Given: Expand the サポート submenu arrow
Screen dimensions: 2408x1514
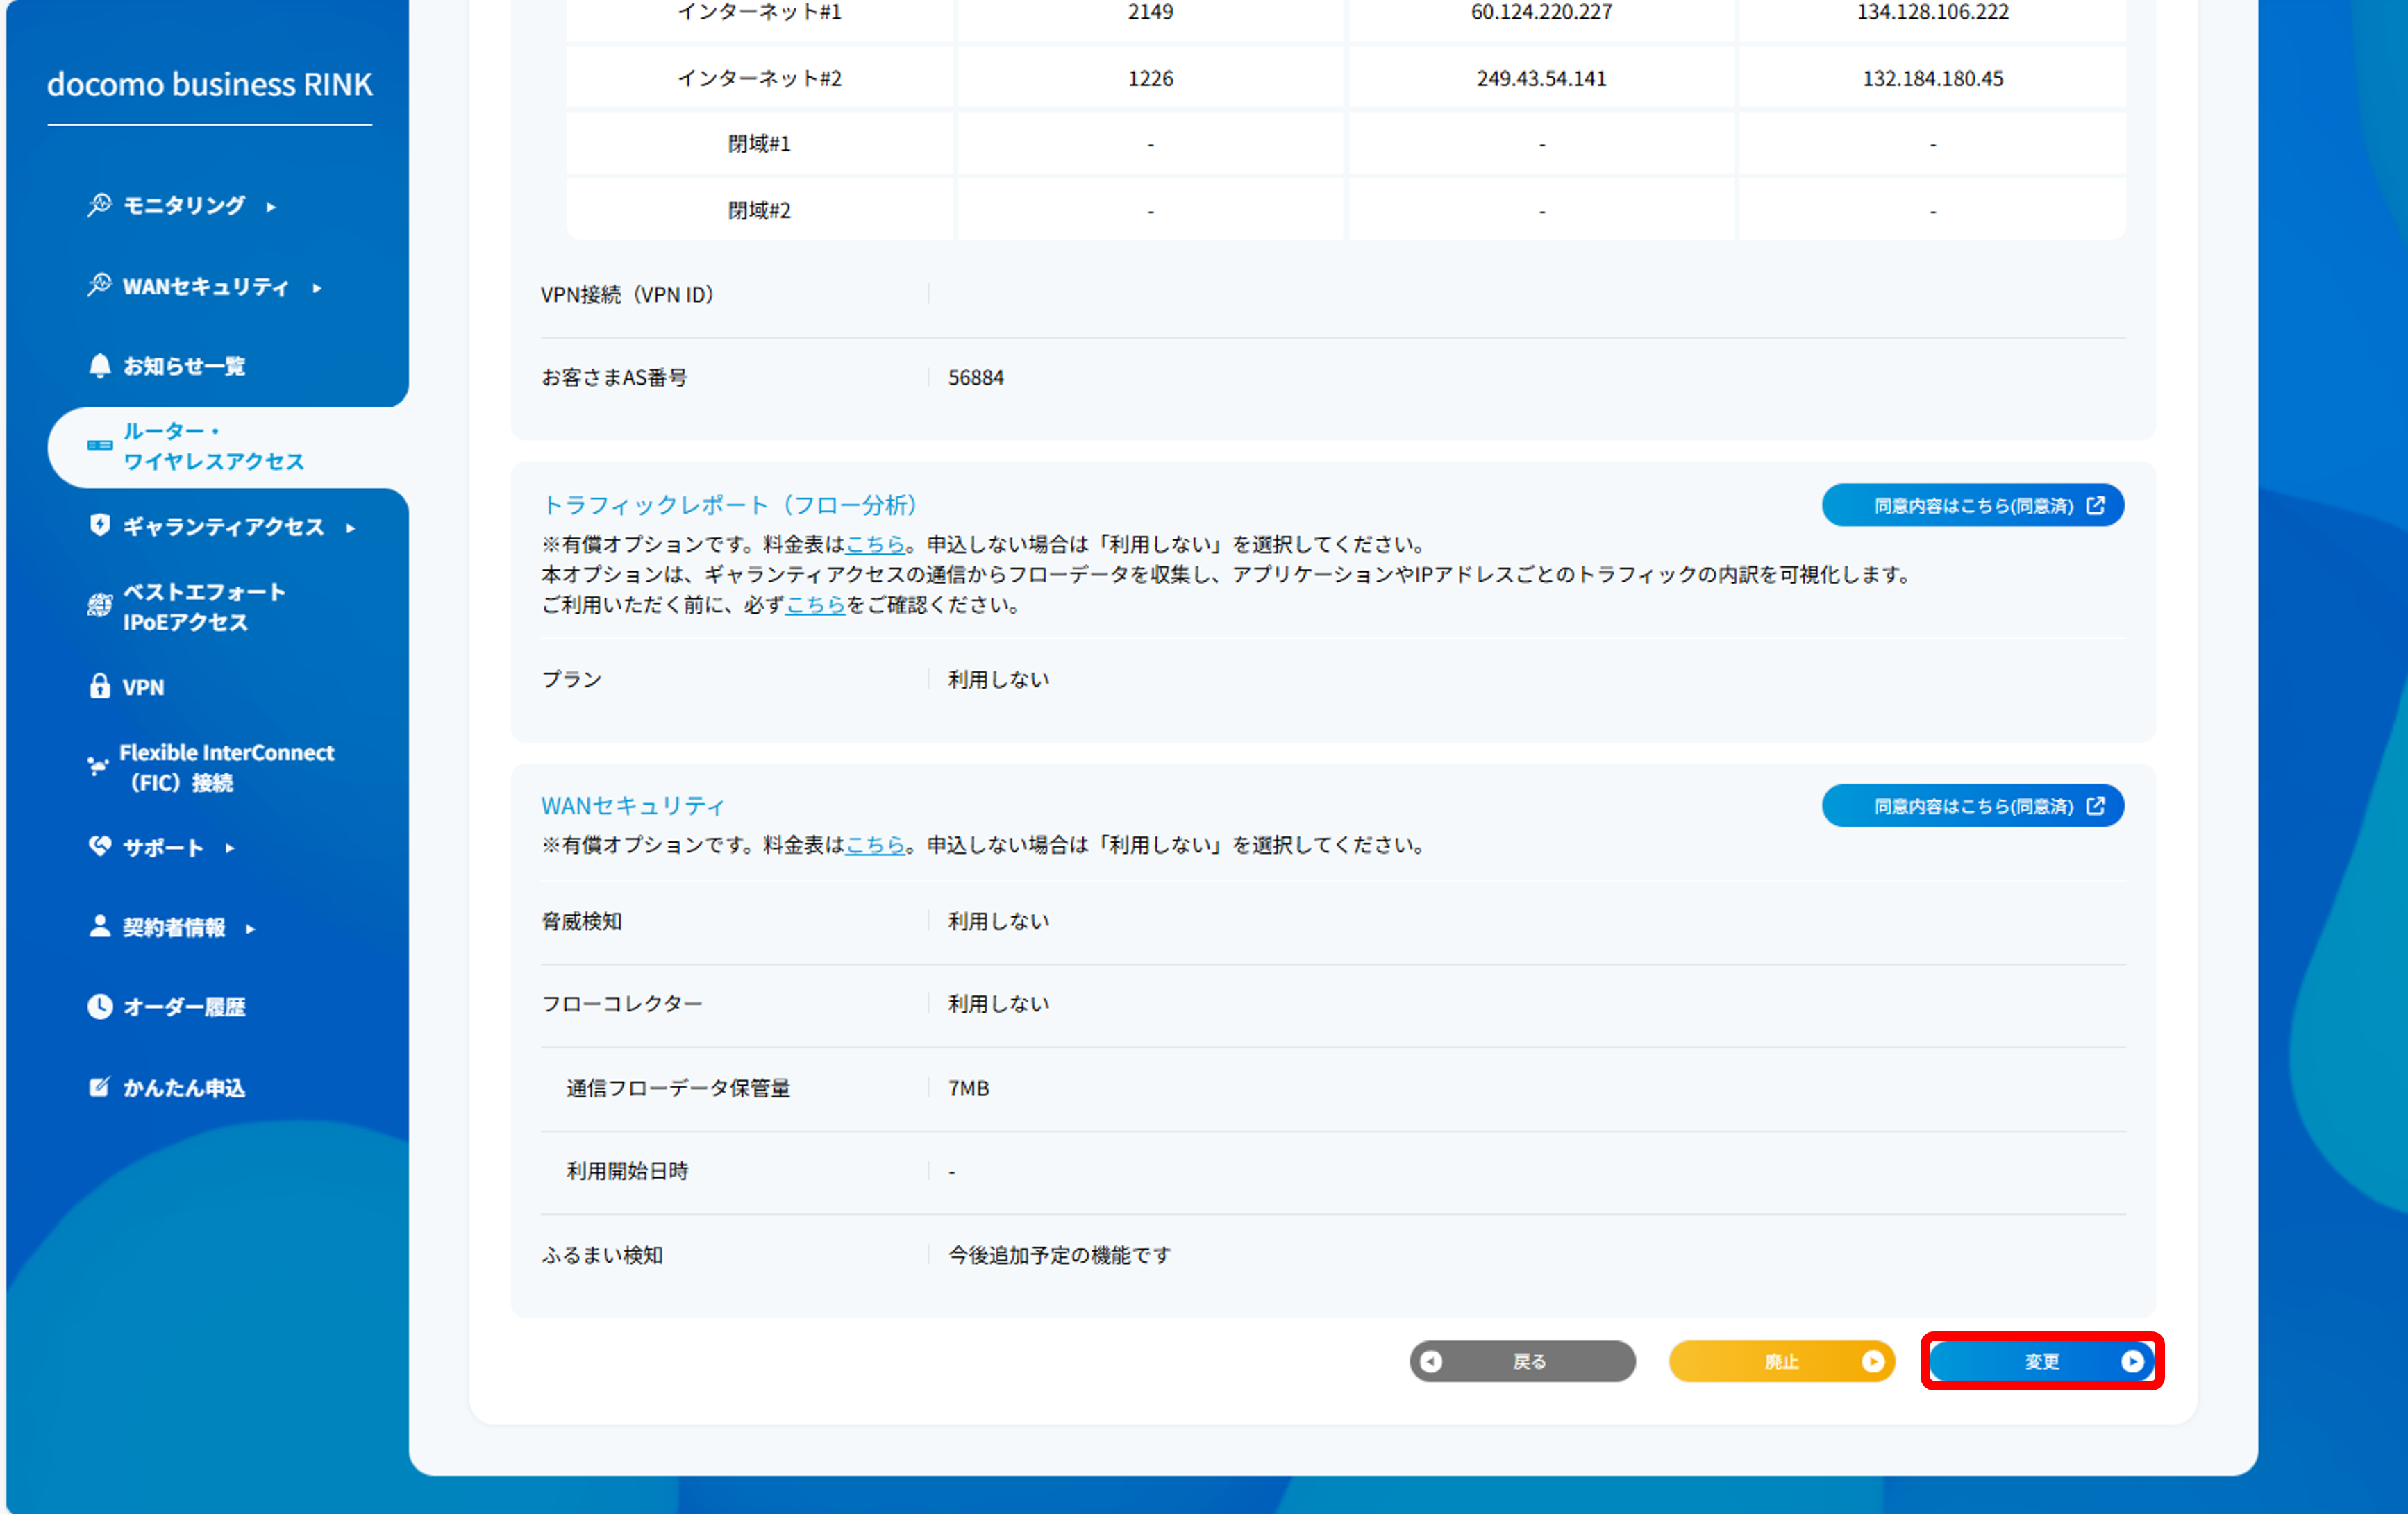Looking at the screenshot, I should [x=231, y=848].
